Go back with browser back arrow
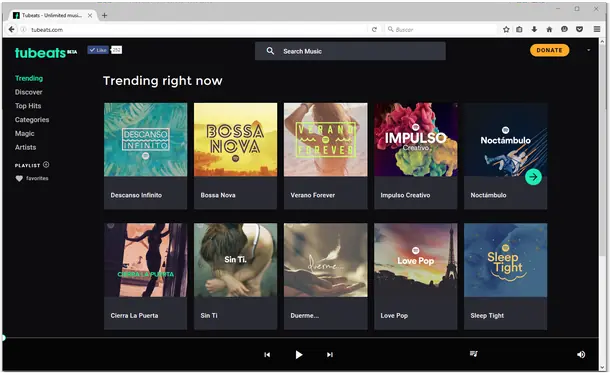 pos(12,29)
